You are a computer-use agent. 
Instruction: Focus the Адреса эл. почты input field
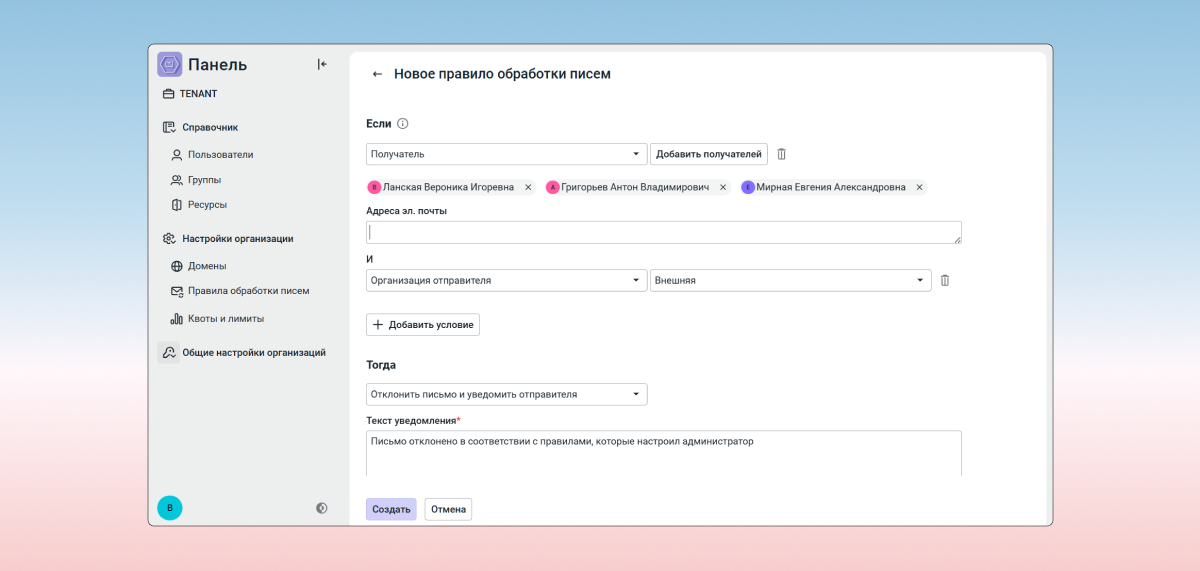tap(663, 232)
